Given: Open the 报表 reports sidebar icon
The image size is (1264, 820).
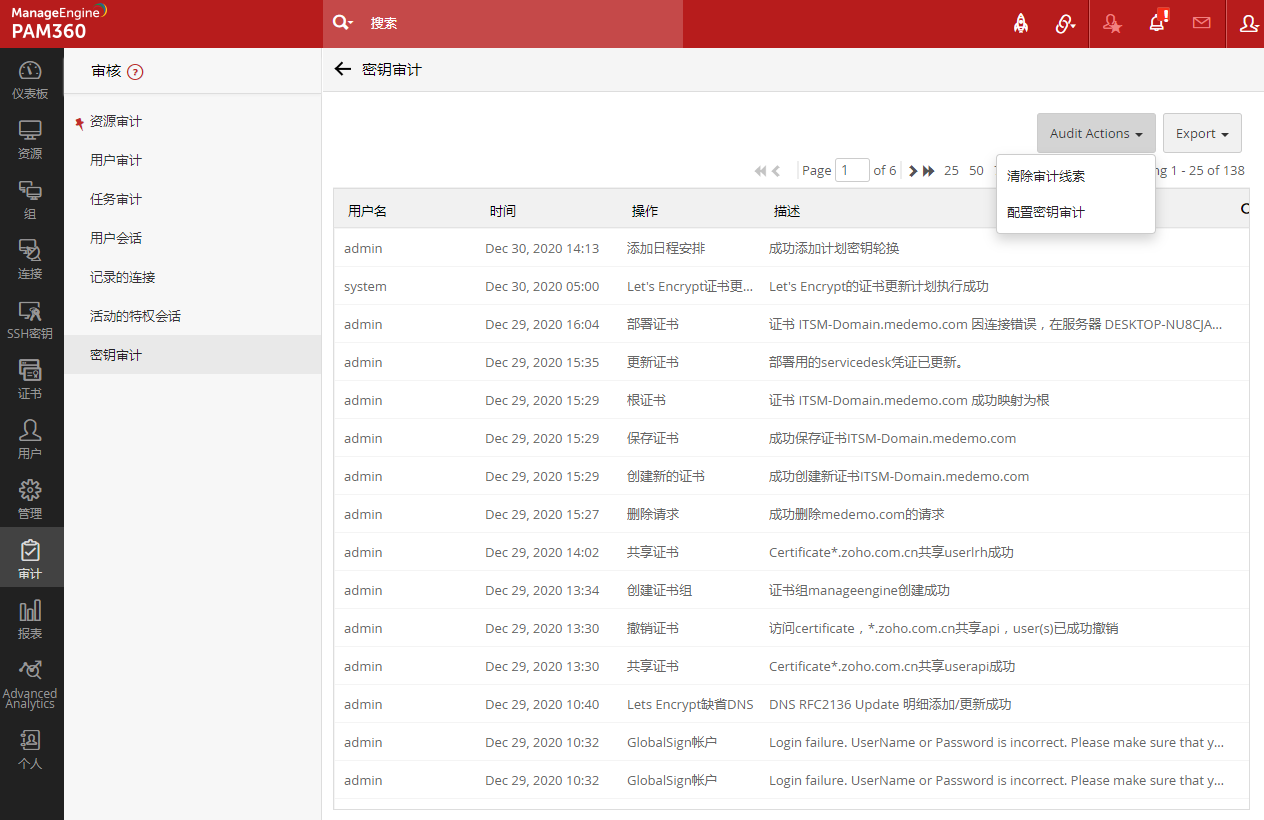Looking at the screenshot, I should [x=30, y=619].
